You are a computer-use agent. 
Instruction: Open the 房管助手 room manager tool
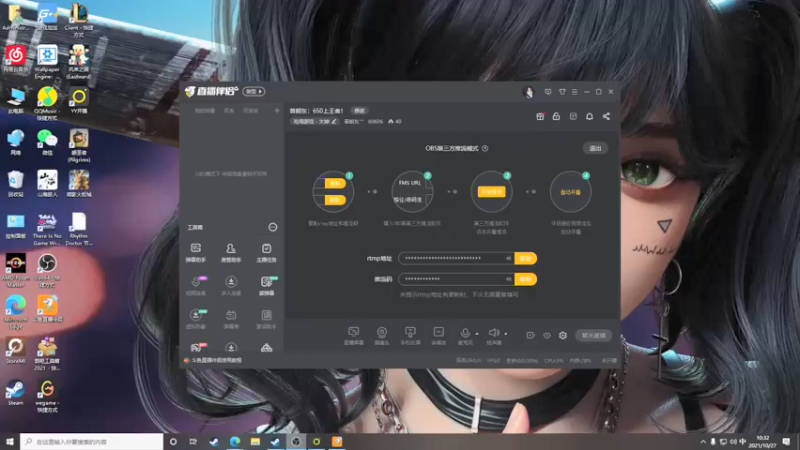231,252
